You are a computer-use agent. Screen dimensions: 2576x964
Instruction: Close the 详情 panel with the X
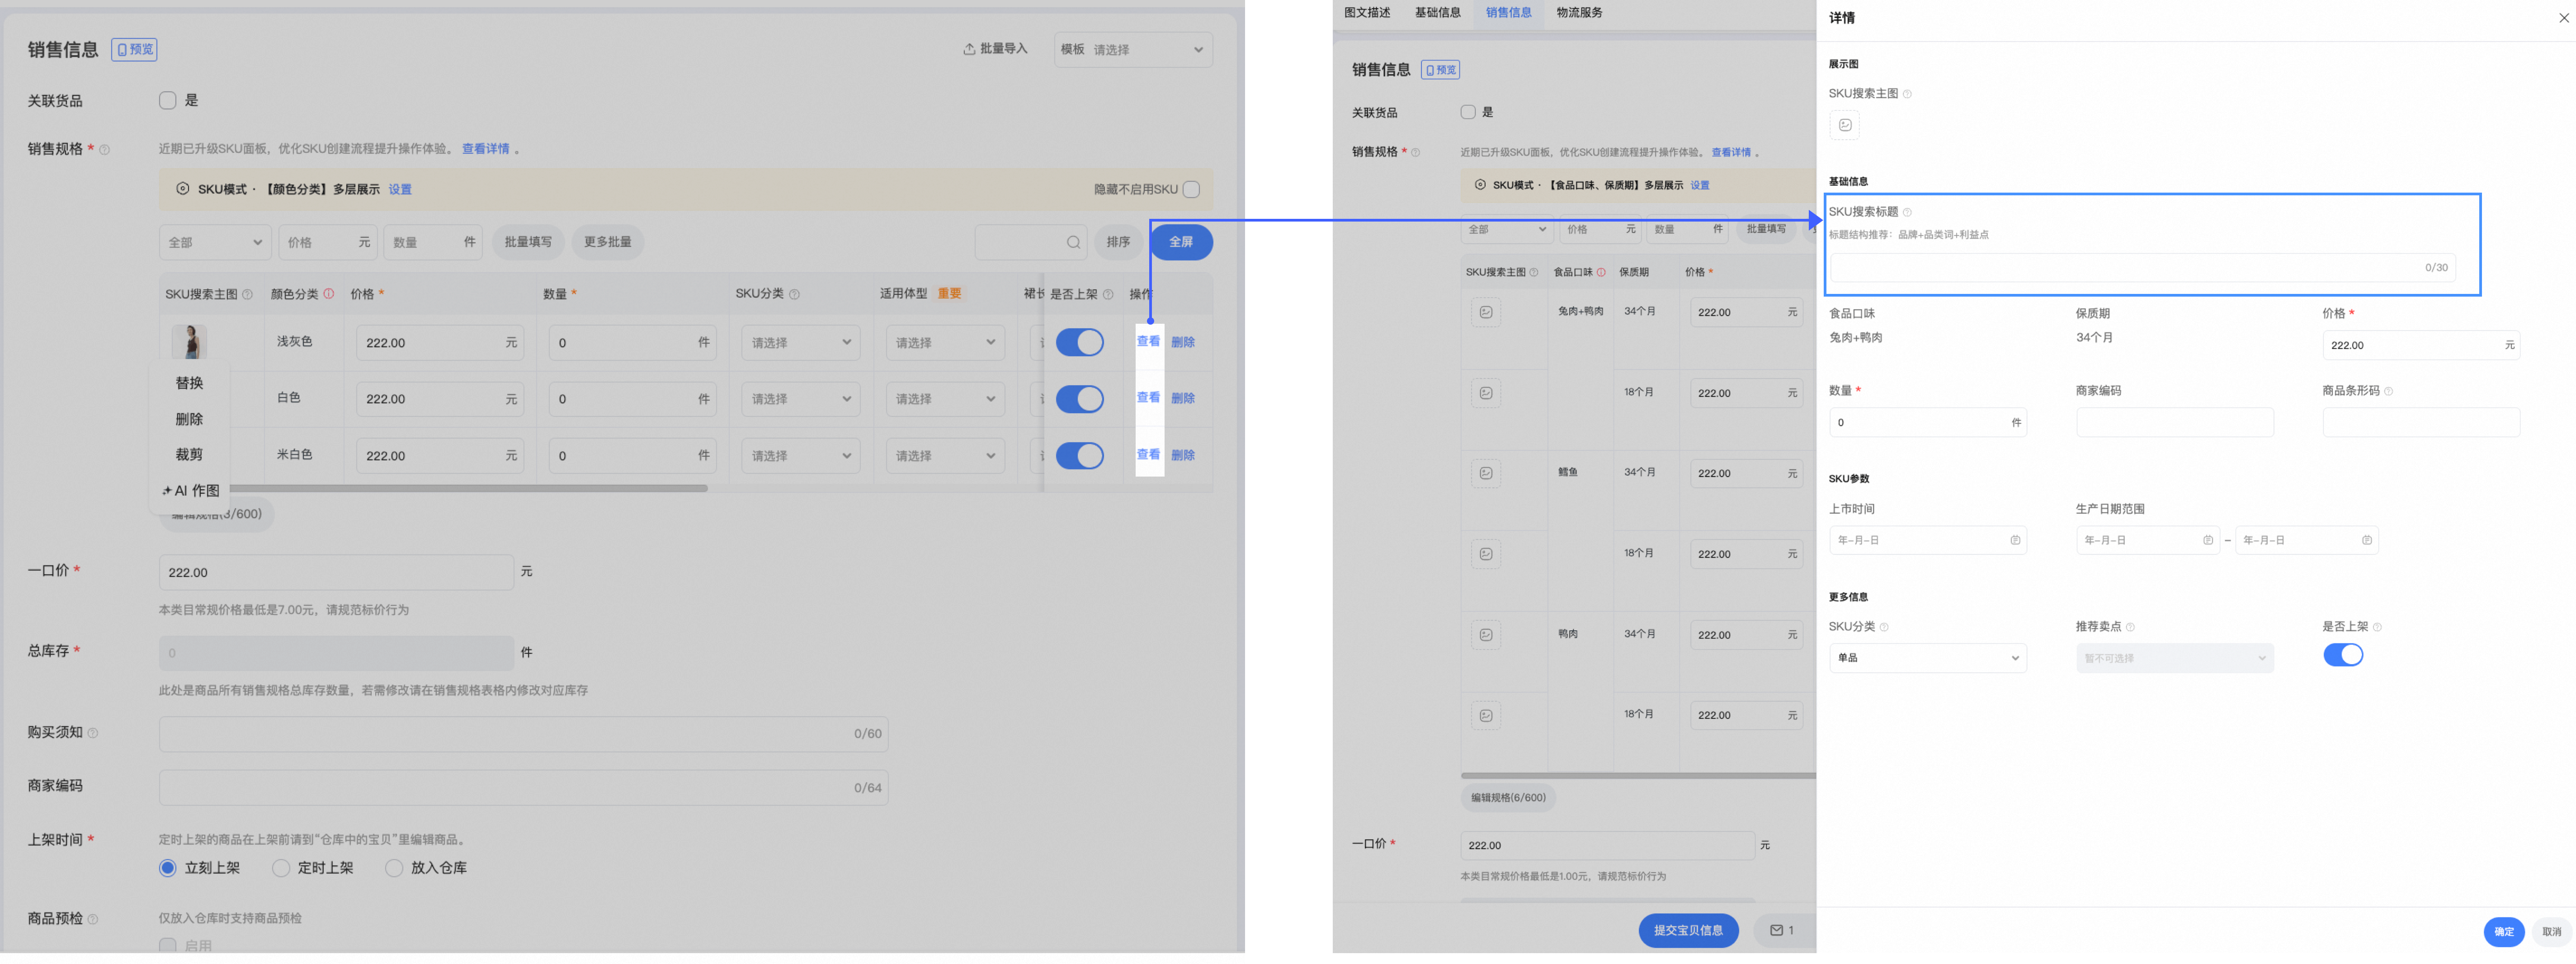click(x=2564, y=17)
